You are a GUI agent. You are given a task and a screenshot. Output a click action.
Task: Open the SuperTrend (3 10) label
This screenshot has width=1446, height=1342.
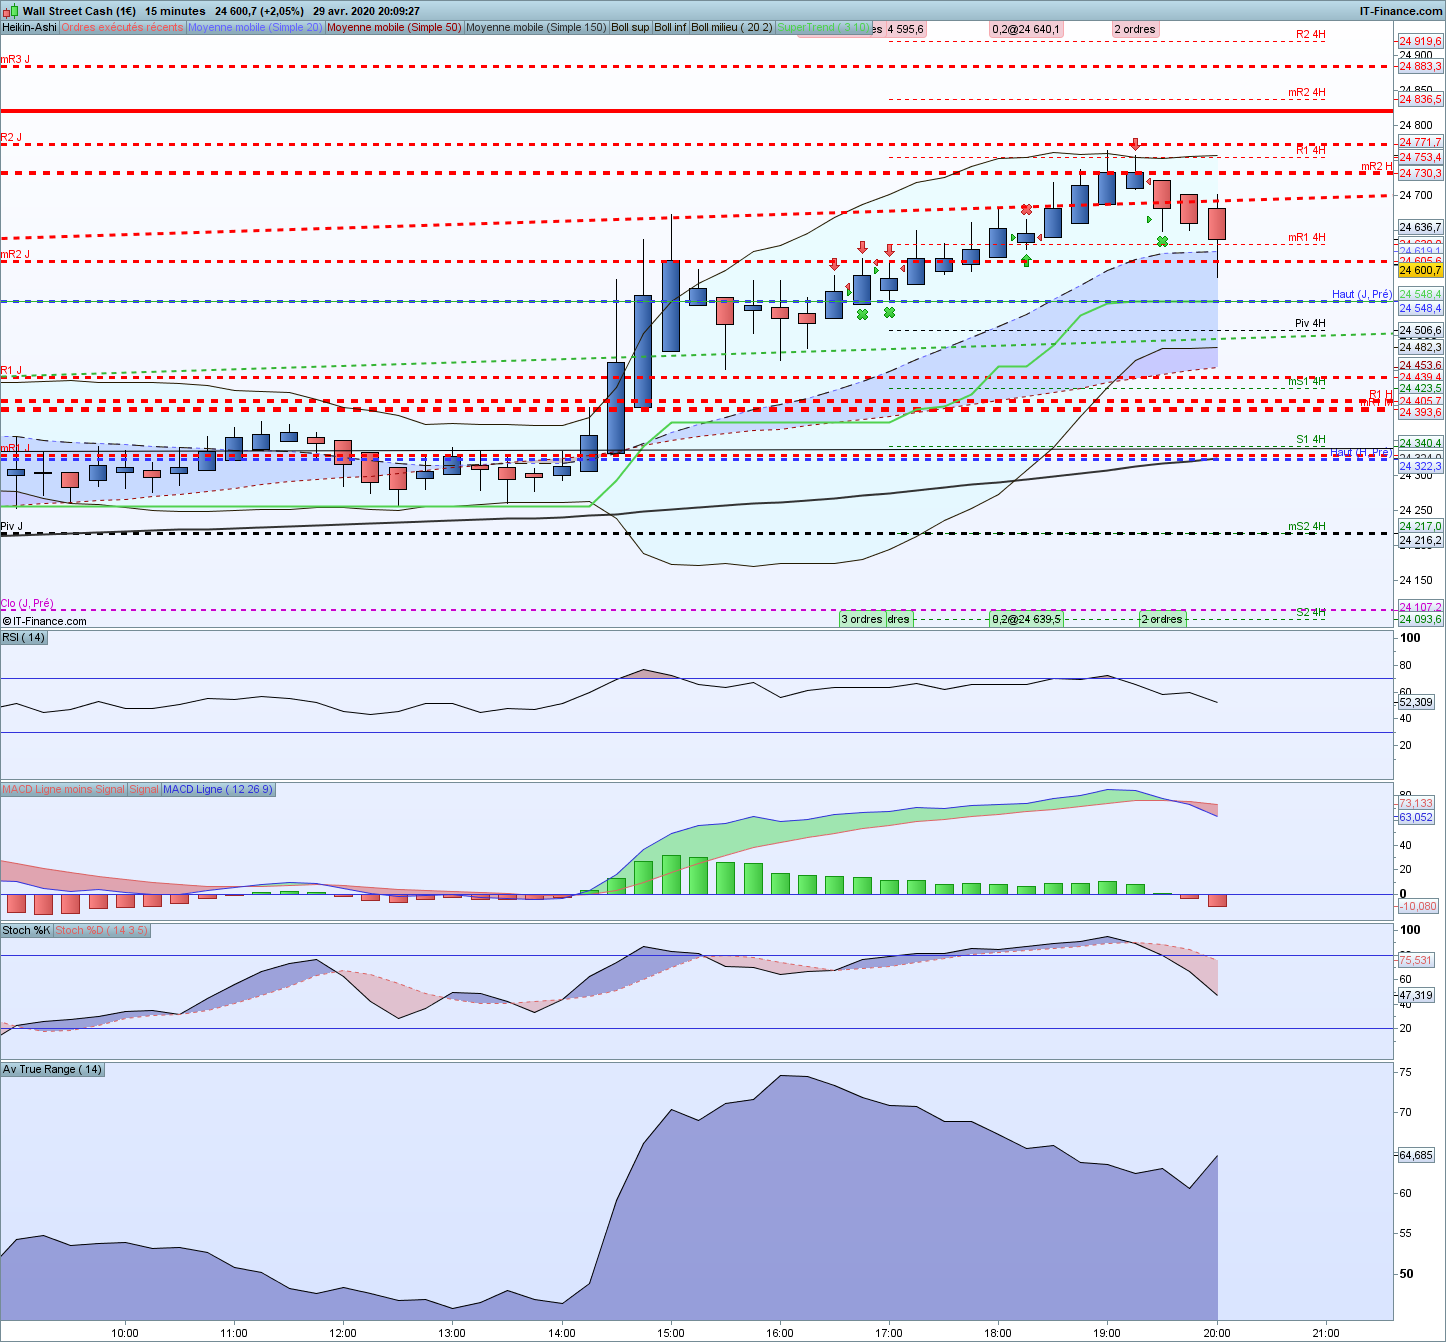click(824, 27)
